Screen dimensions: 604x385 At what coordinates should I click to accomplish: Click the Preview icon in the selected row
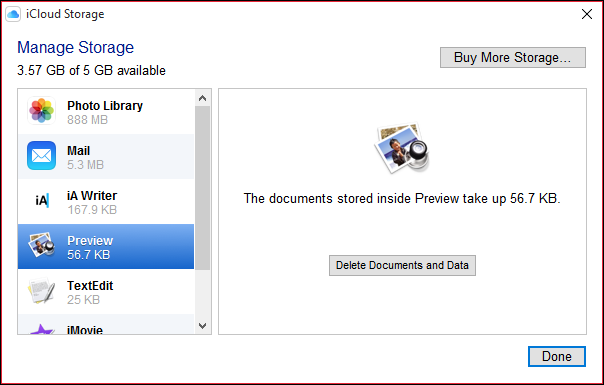coord(41,245)
